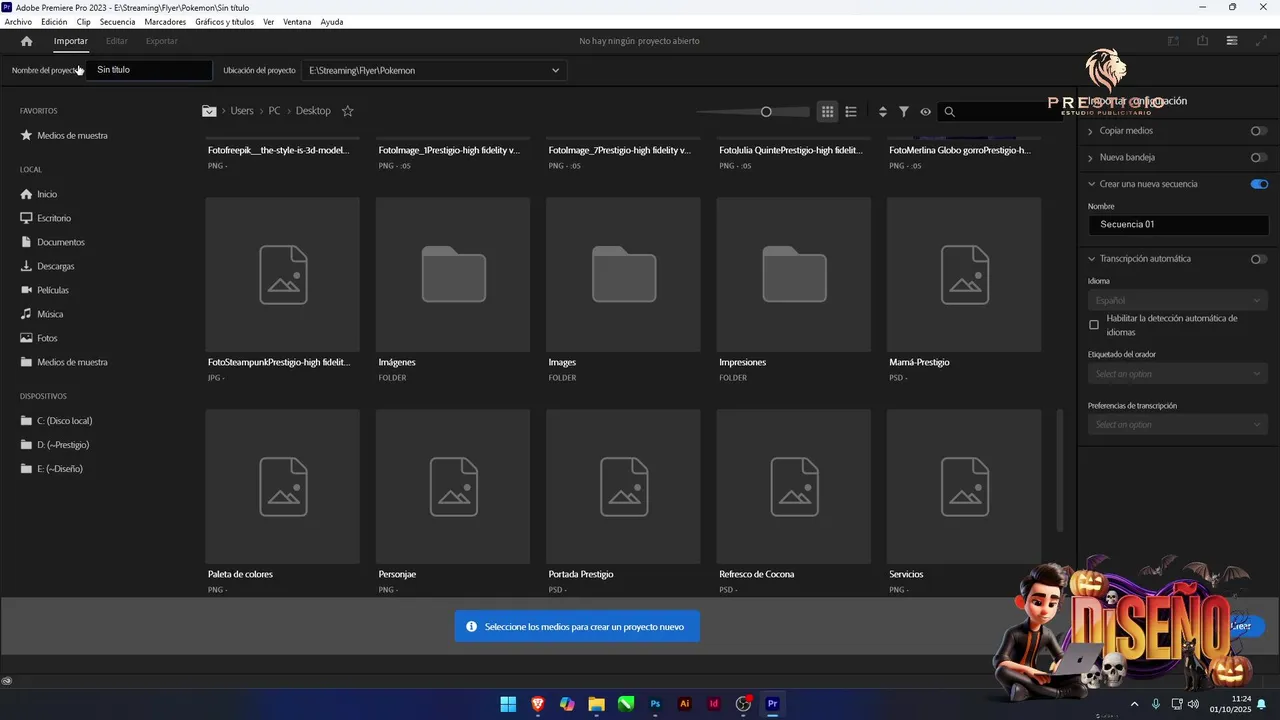The width and height of the screenshot is (1280, 720).
Task: Select the Portada Prestigio PSD thumbnail
Action: 623,486
